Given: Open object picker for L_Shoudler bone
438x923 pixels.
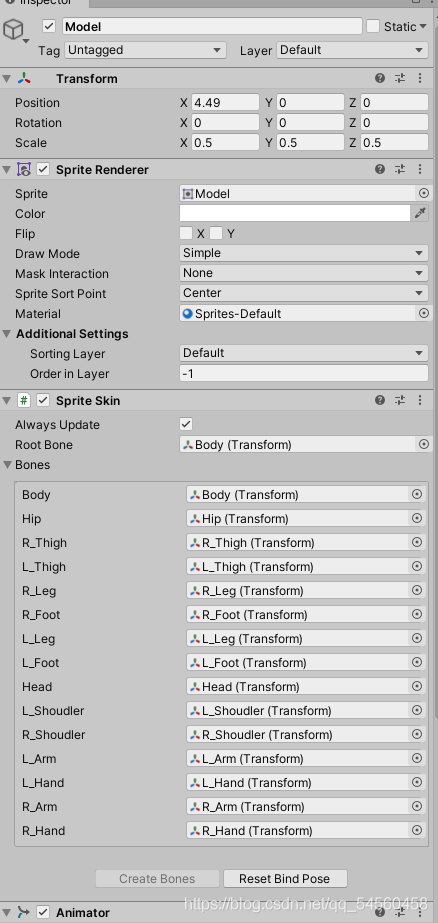Looking at the screenshot, I should click(417, 710).
